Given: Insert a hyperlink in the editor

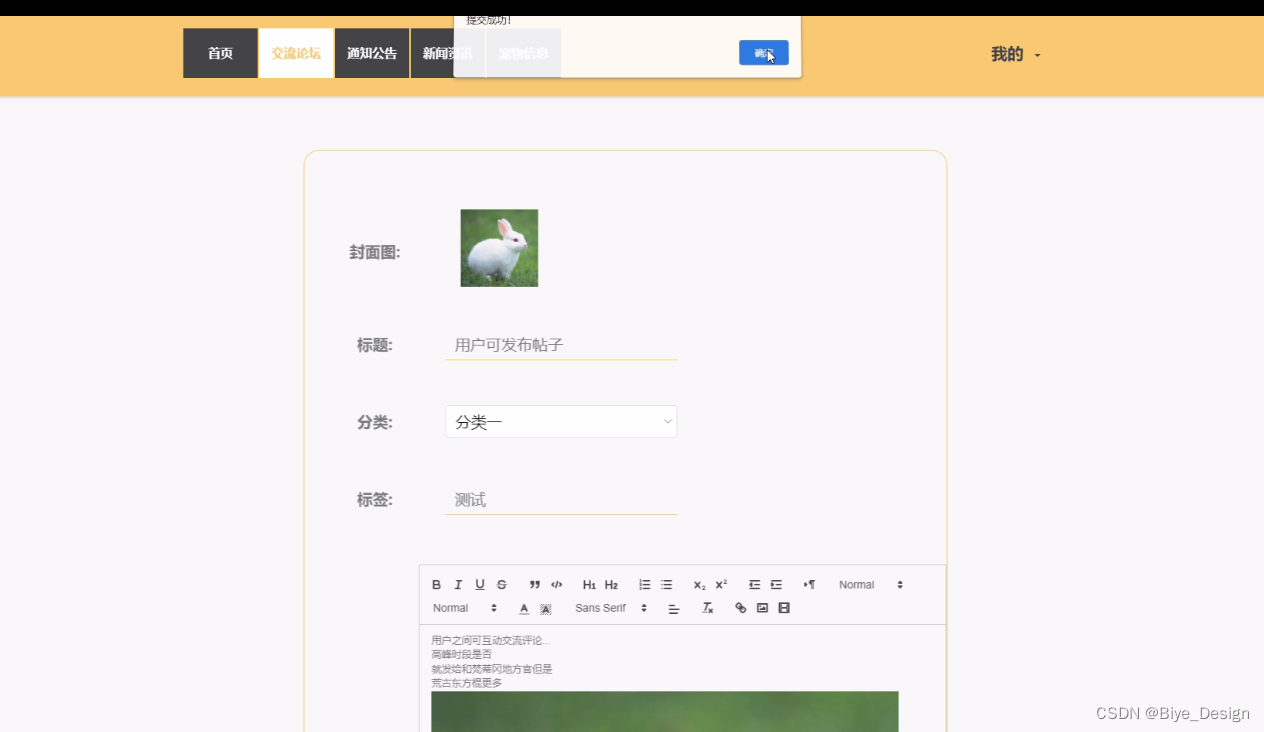Looking at the screenshot, I should coord(741,608).
